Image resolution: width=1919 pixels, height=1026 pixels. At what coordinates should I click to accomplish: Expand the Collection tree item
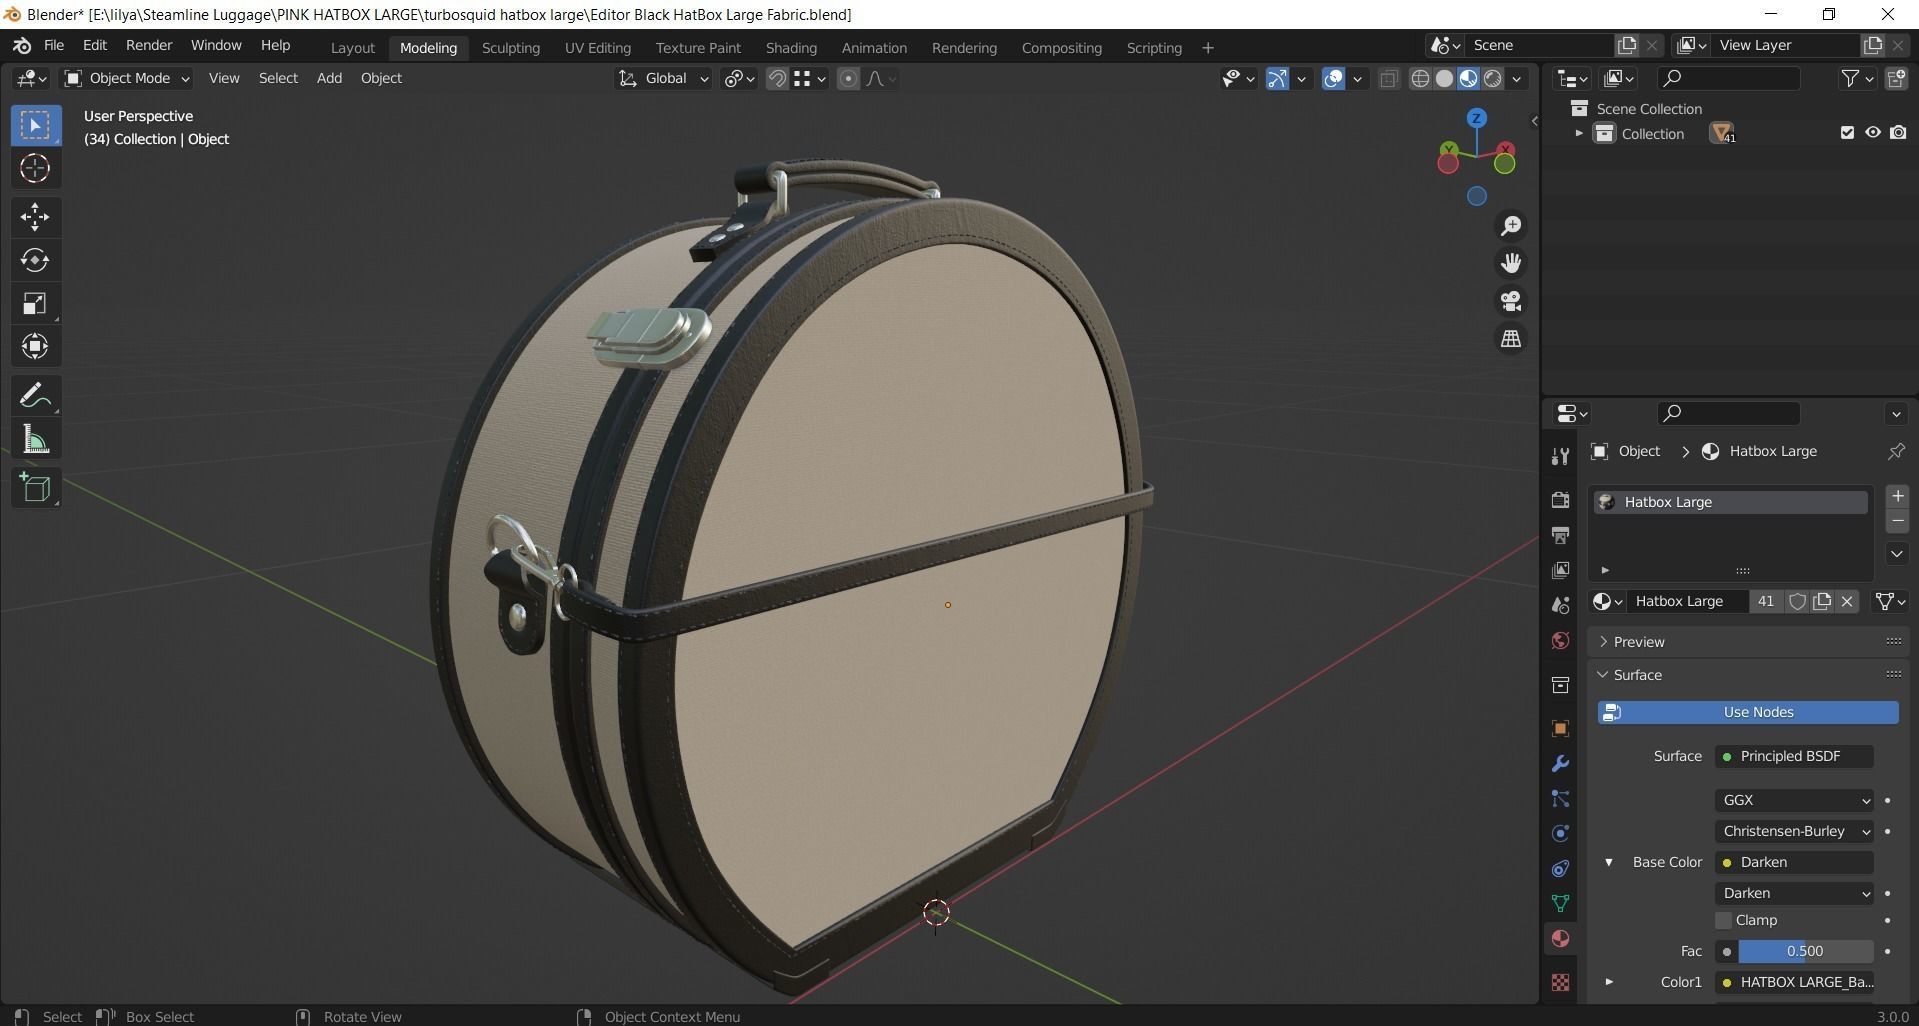coord(1579,133)
